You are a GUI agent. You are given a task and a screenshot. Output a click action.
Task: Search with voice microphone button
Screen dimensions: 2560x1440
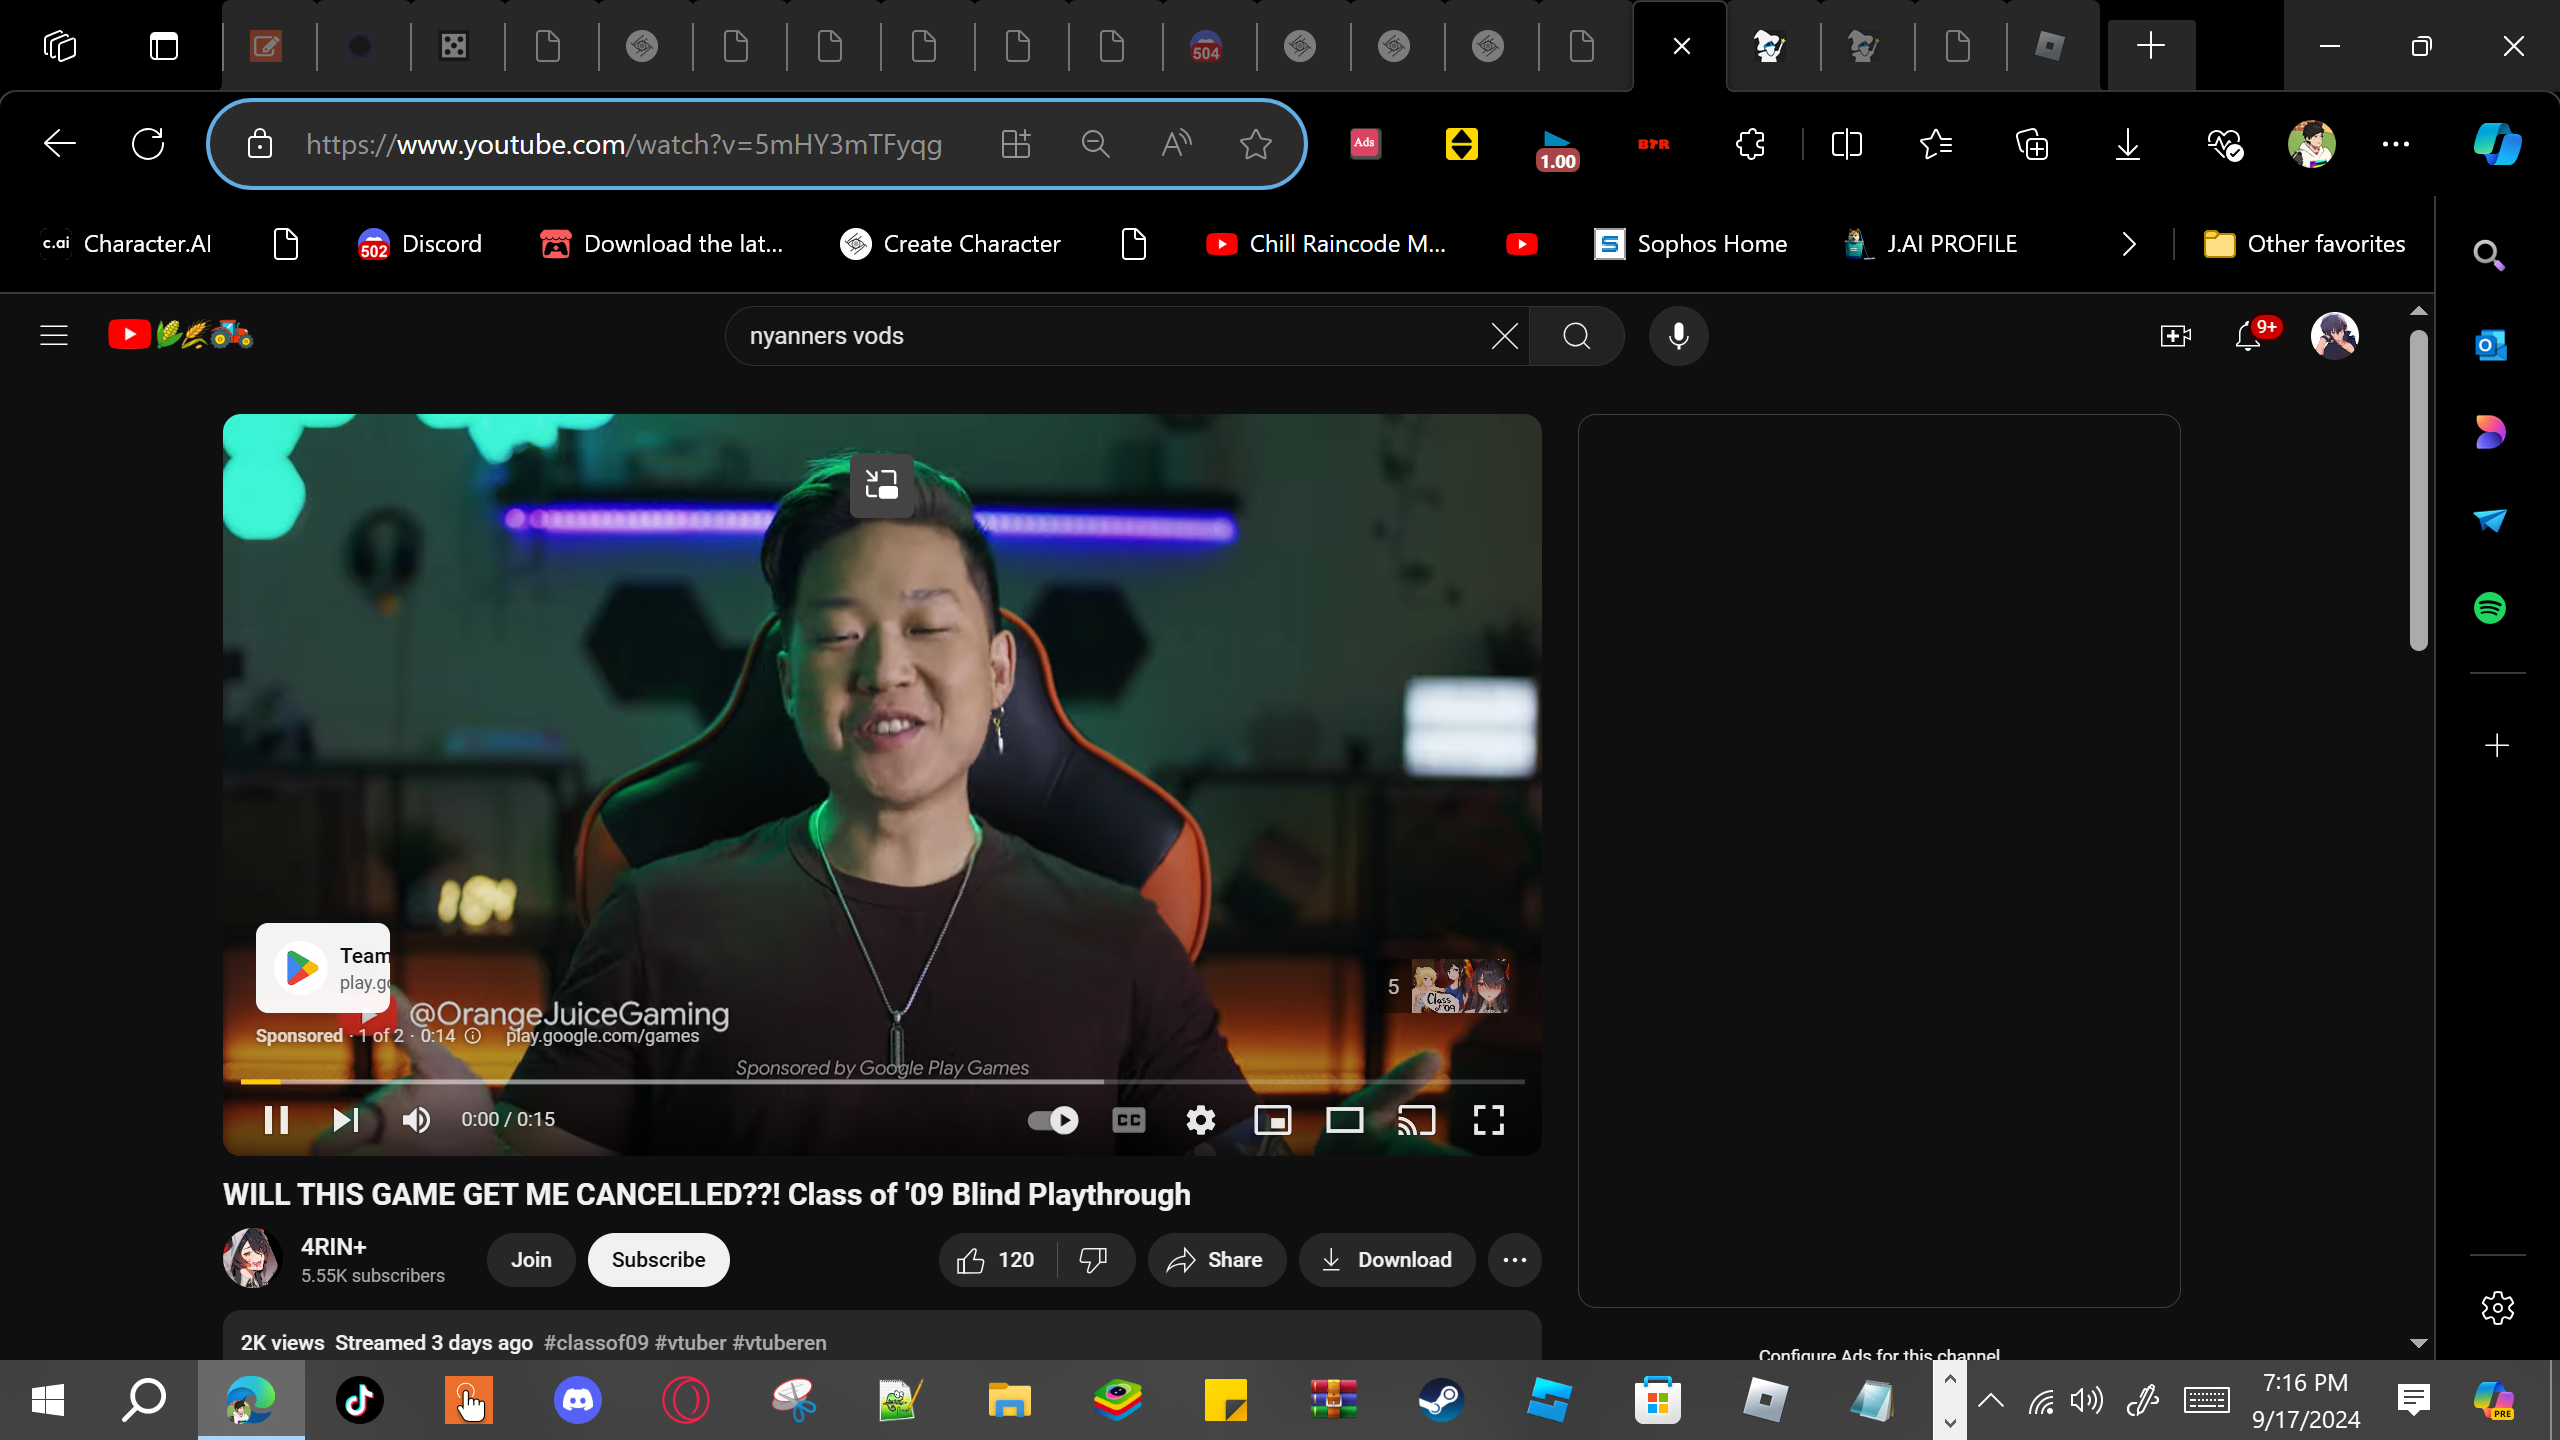pos(1678,336)
